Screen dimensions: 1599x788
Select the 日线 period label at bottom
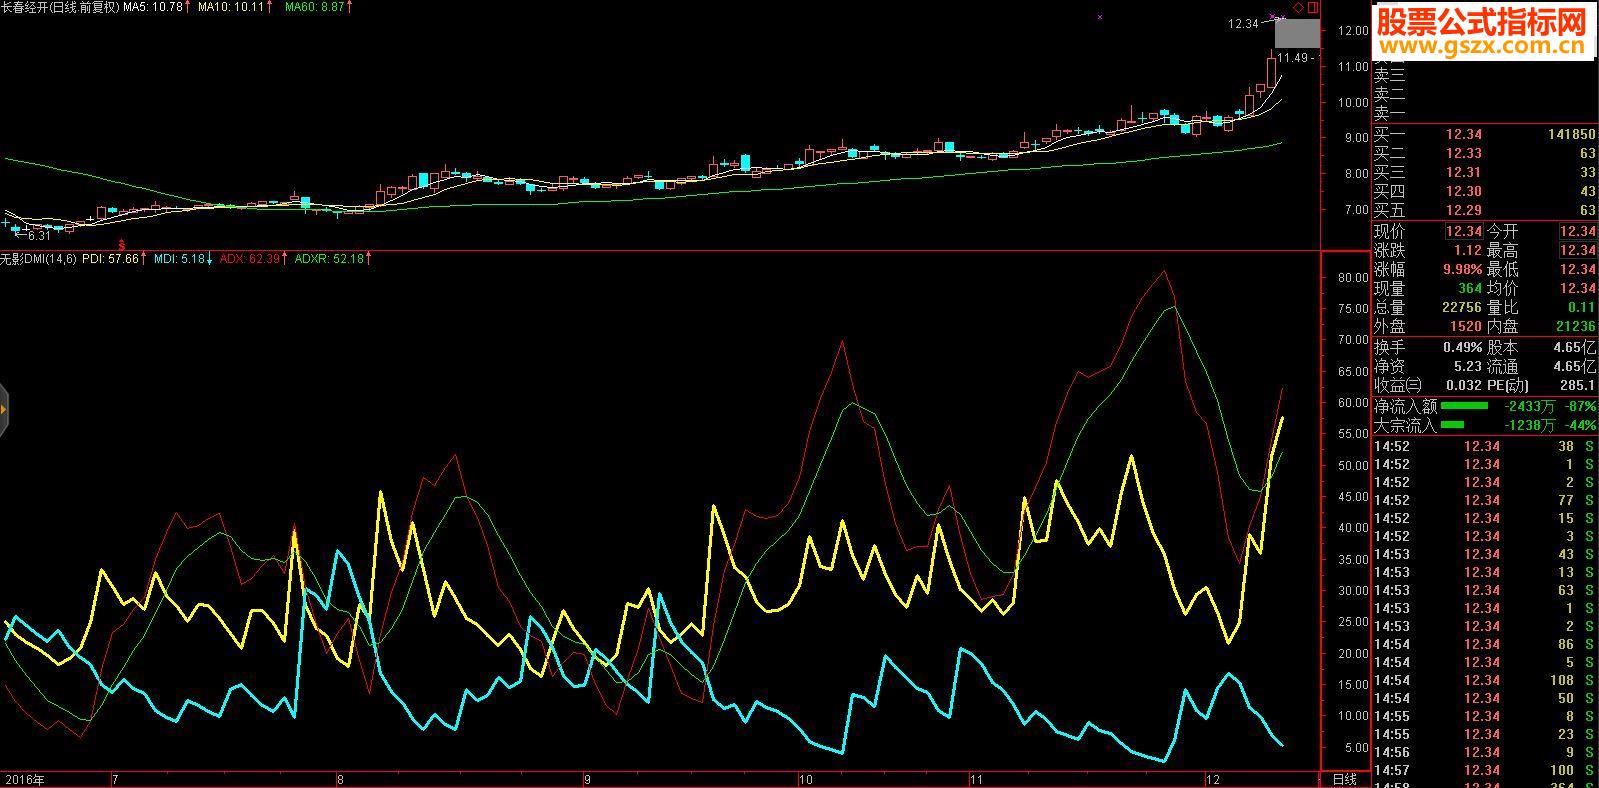(1345, 779)
